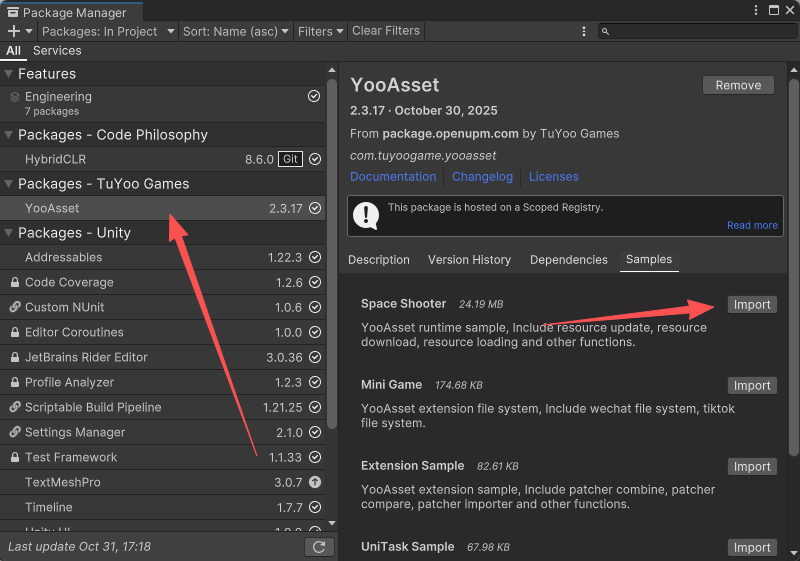Click the lock icon beside Test Framework

click(15, 457)
